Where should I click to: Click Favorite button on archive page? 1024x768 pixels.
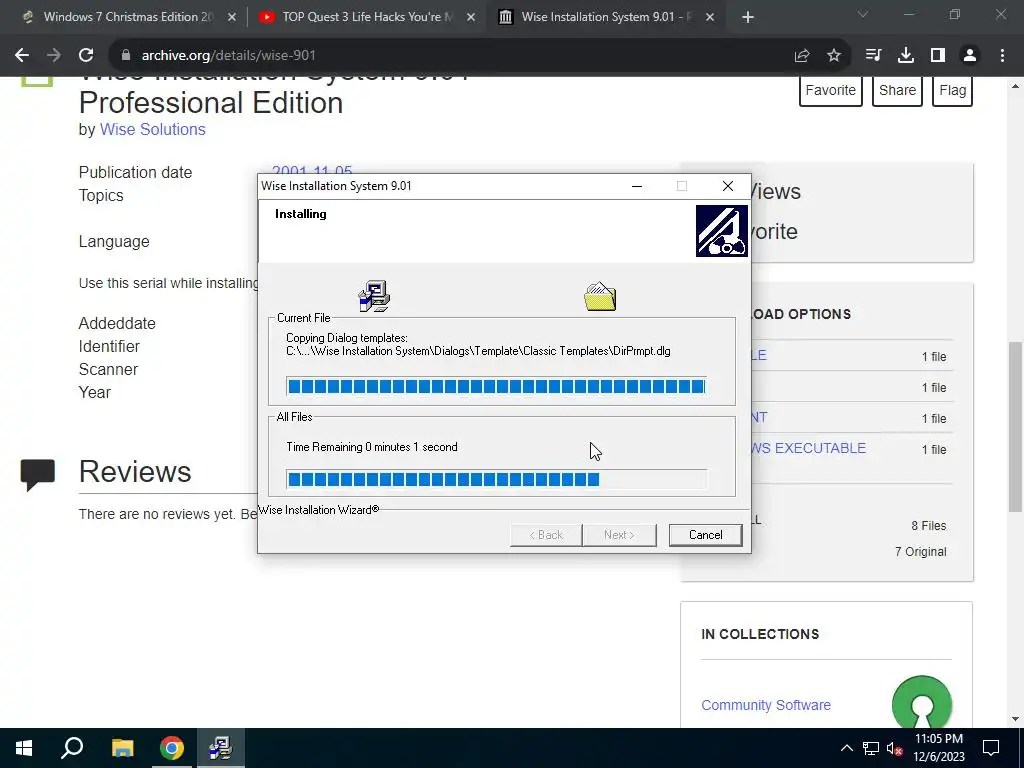click(831, 90)
